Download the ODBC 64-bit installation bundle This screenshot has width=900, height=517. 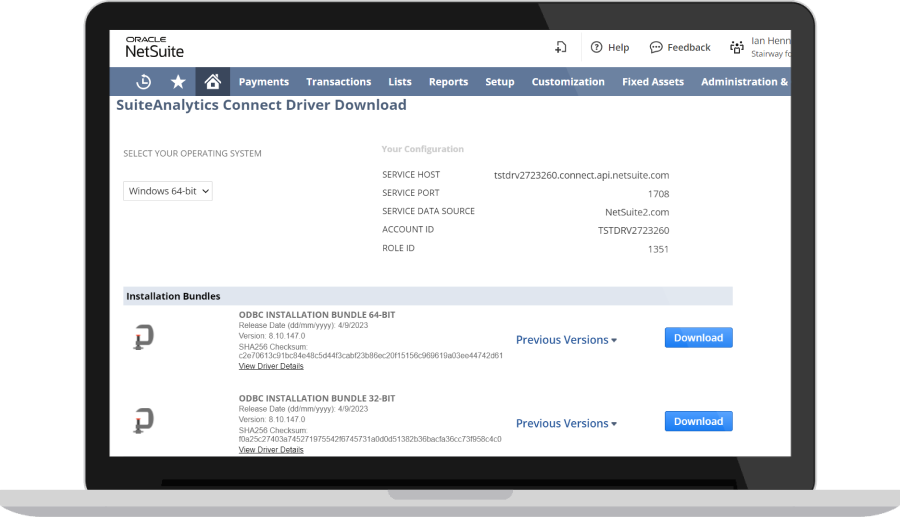click(699, 337)
